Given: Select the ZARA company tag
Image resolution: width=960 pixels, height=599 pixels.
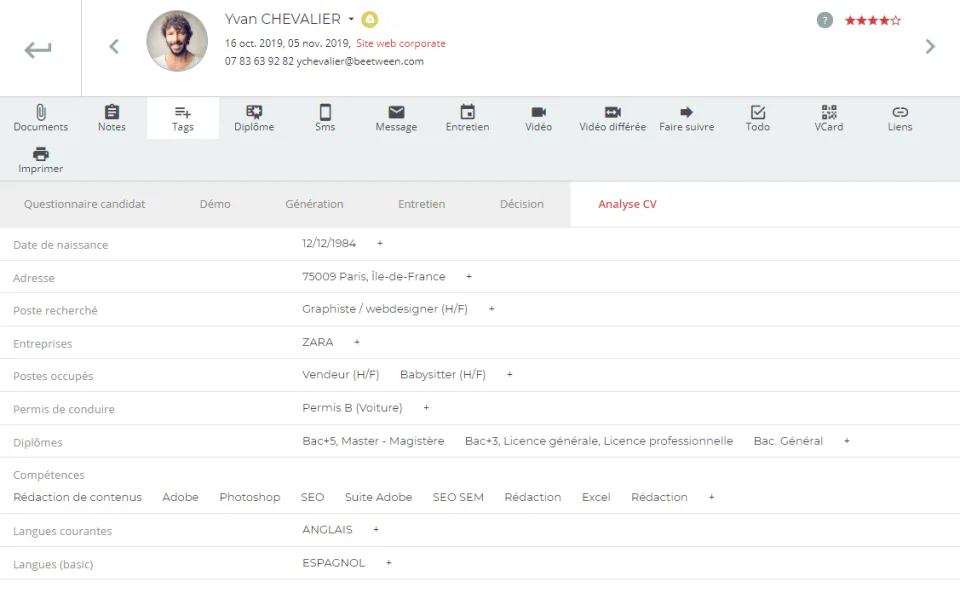Looking at the screenshot, I should pyautogui.click(x=318, y=342).
